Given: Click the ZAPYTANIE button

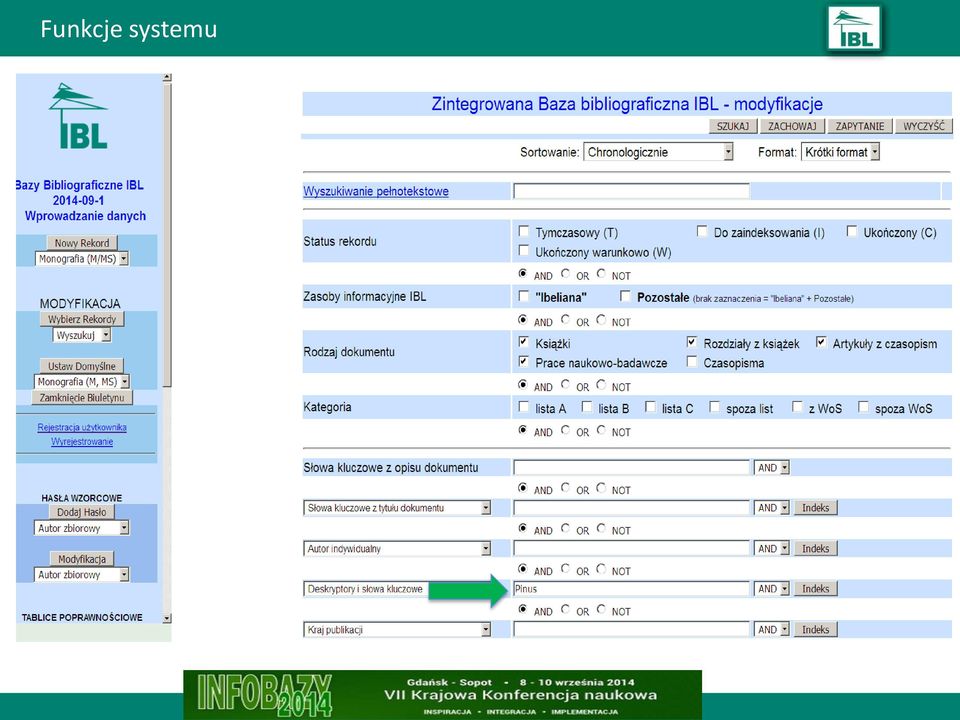Looking at the screenshot, I should point(860,126).
